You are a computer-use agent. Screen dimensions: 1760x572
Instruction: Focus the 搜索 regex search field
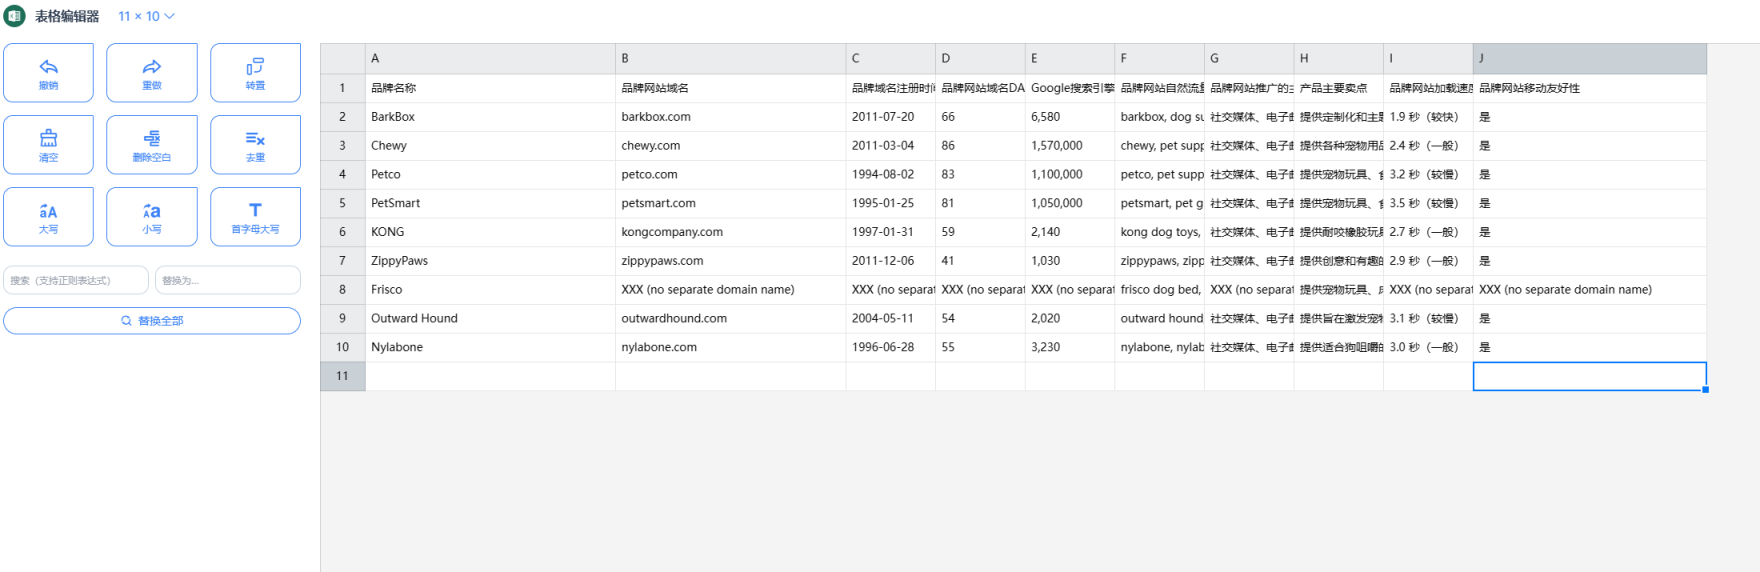coord(76,280)
